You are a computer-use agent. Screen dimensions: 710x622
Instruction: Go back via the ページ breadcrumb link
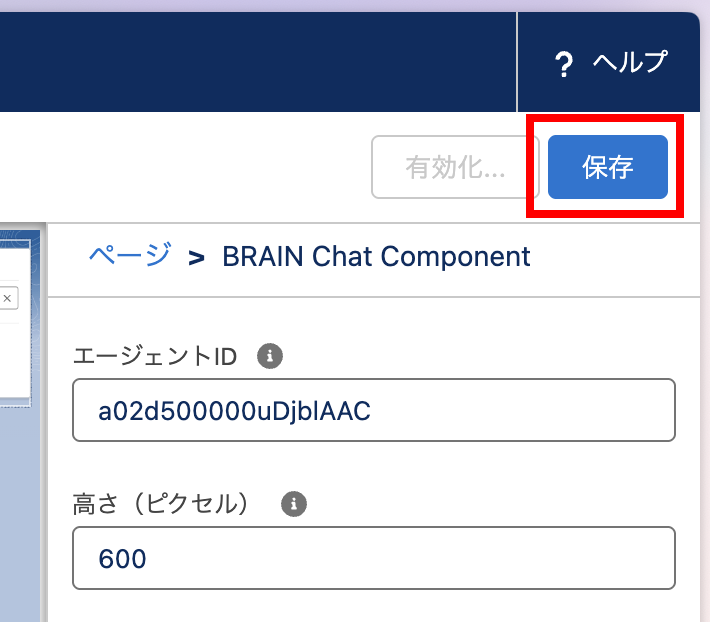[x=130, y=256]
